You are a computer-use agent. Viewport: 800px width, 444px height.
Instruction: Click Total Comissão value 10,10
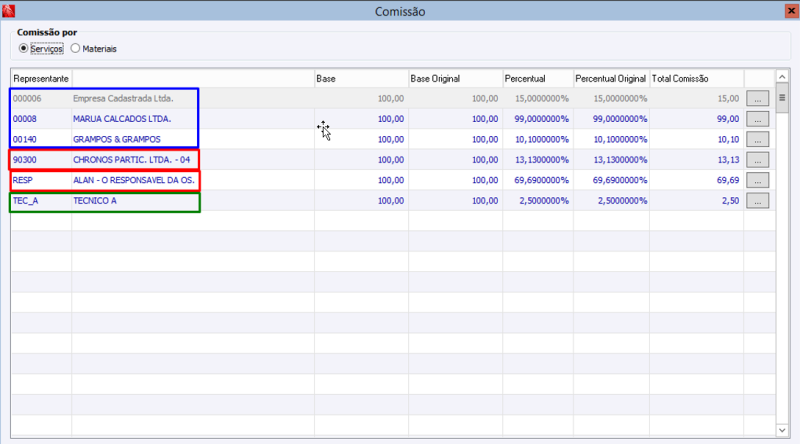(728, 139)
